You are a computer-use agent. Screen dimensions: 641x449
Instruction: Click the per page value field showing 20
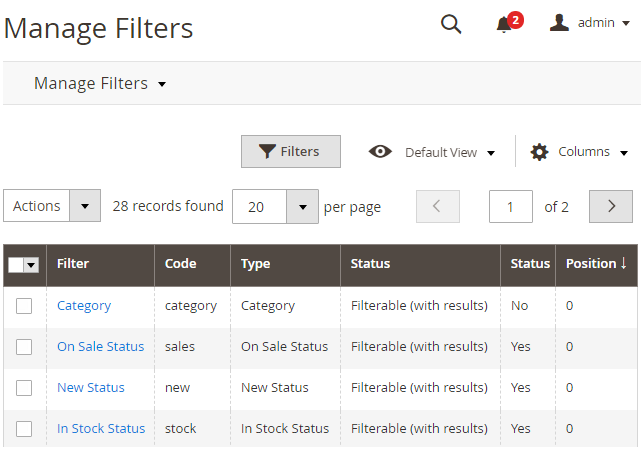click(x=260, y=207)
